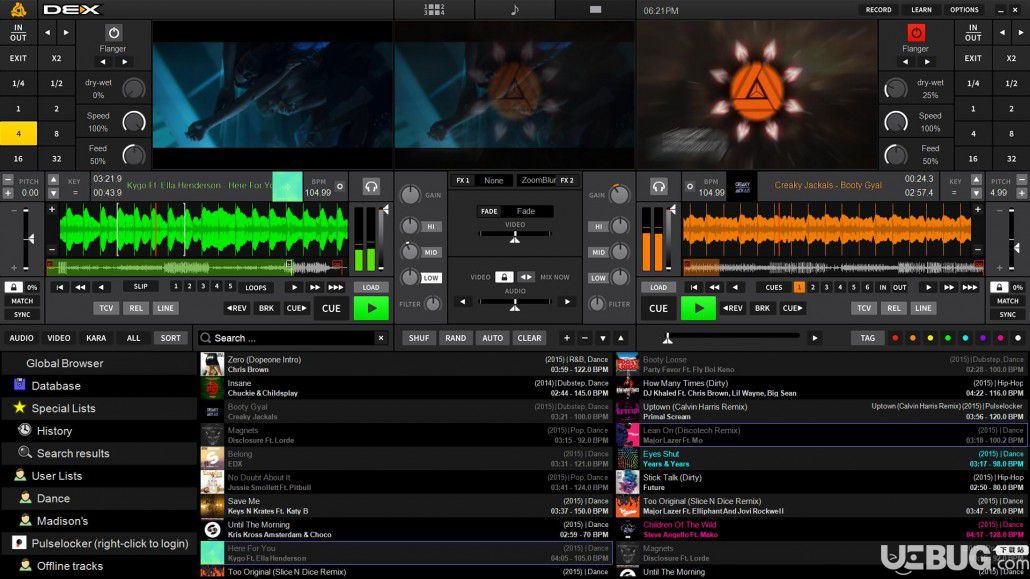Adjust the video crossfader slider
Image resolution: width=1030 pixels, height=579 pixels.
pos(514,237)
